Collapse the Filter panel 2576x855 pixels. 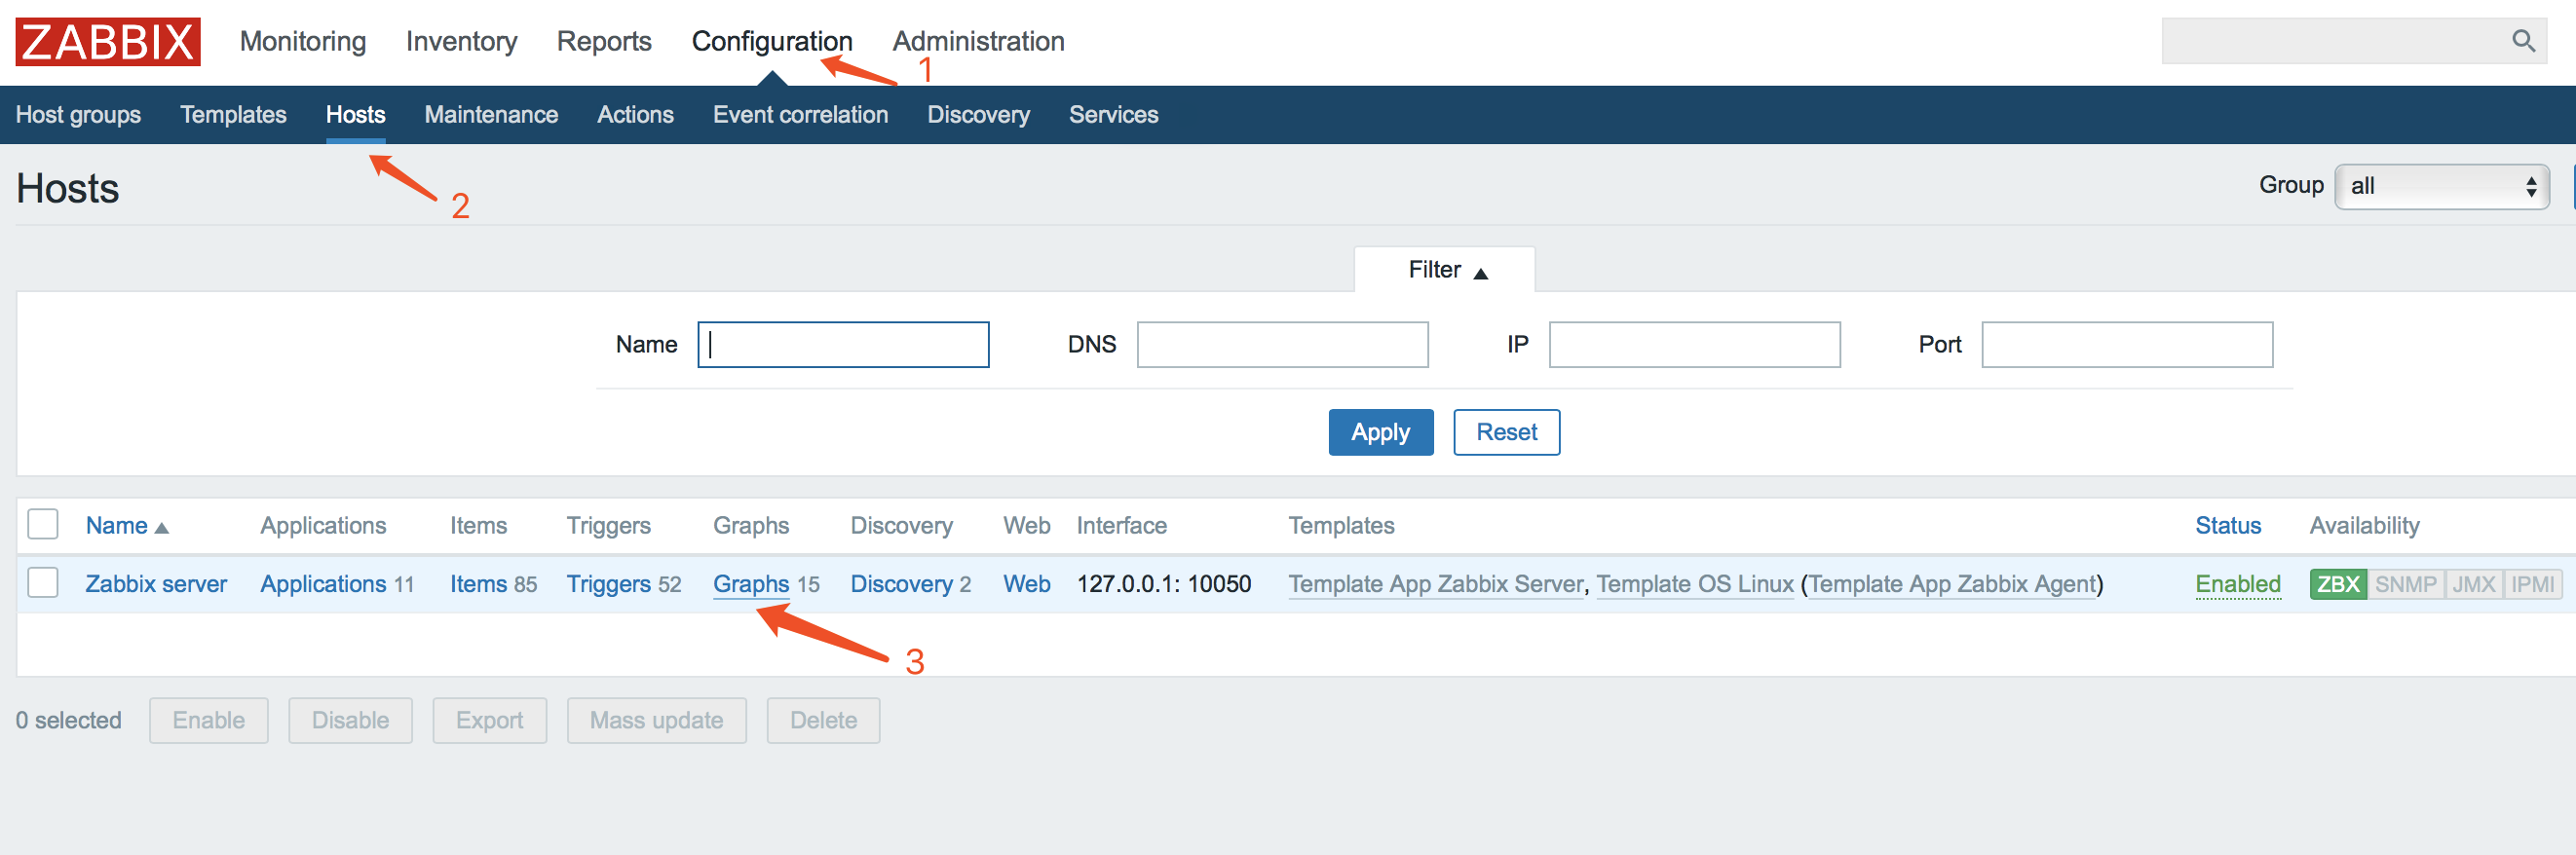(1446, 270)
